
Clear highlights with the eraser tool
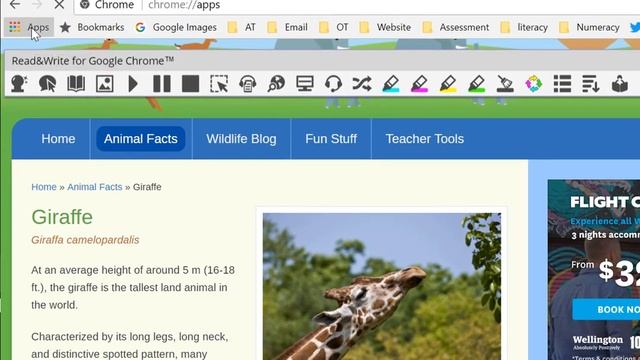505,84
